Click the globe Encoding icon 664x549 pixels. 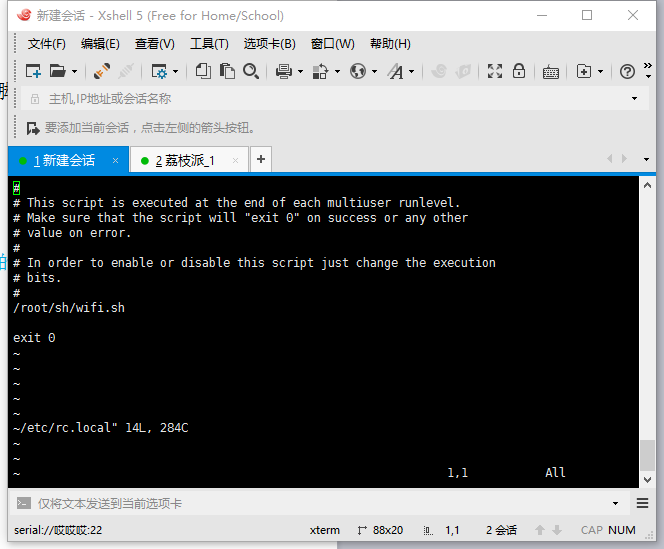click(358, 71)
